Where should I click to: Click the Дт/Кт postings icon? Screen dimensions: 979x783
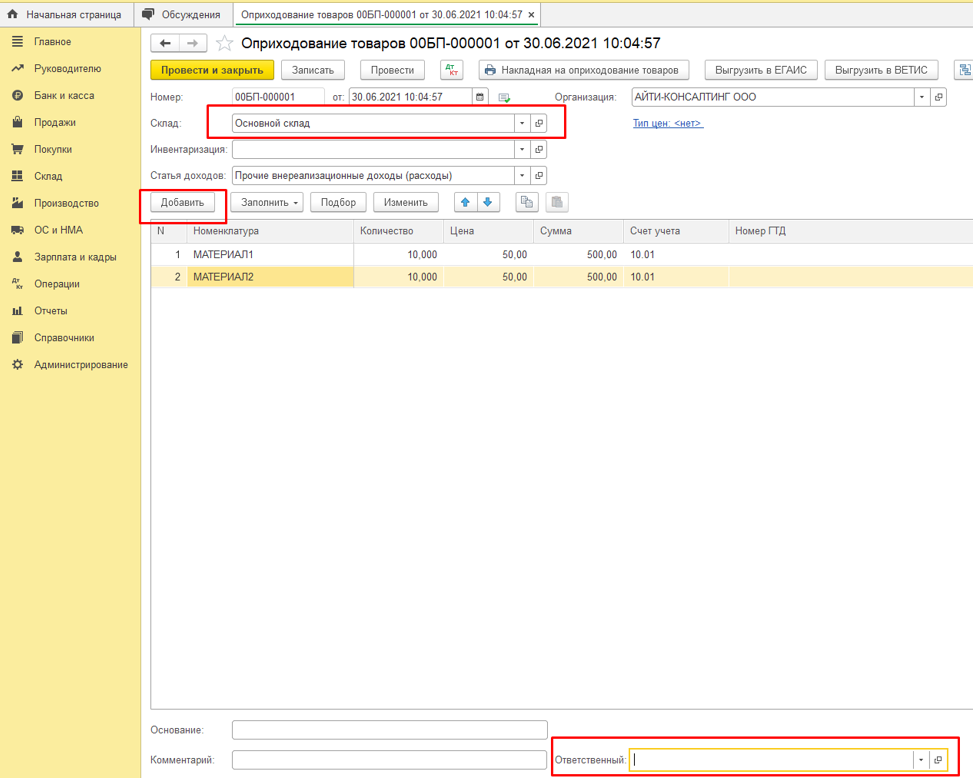pos(451,70)
